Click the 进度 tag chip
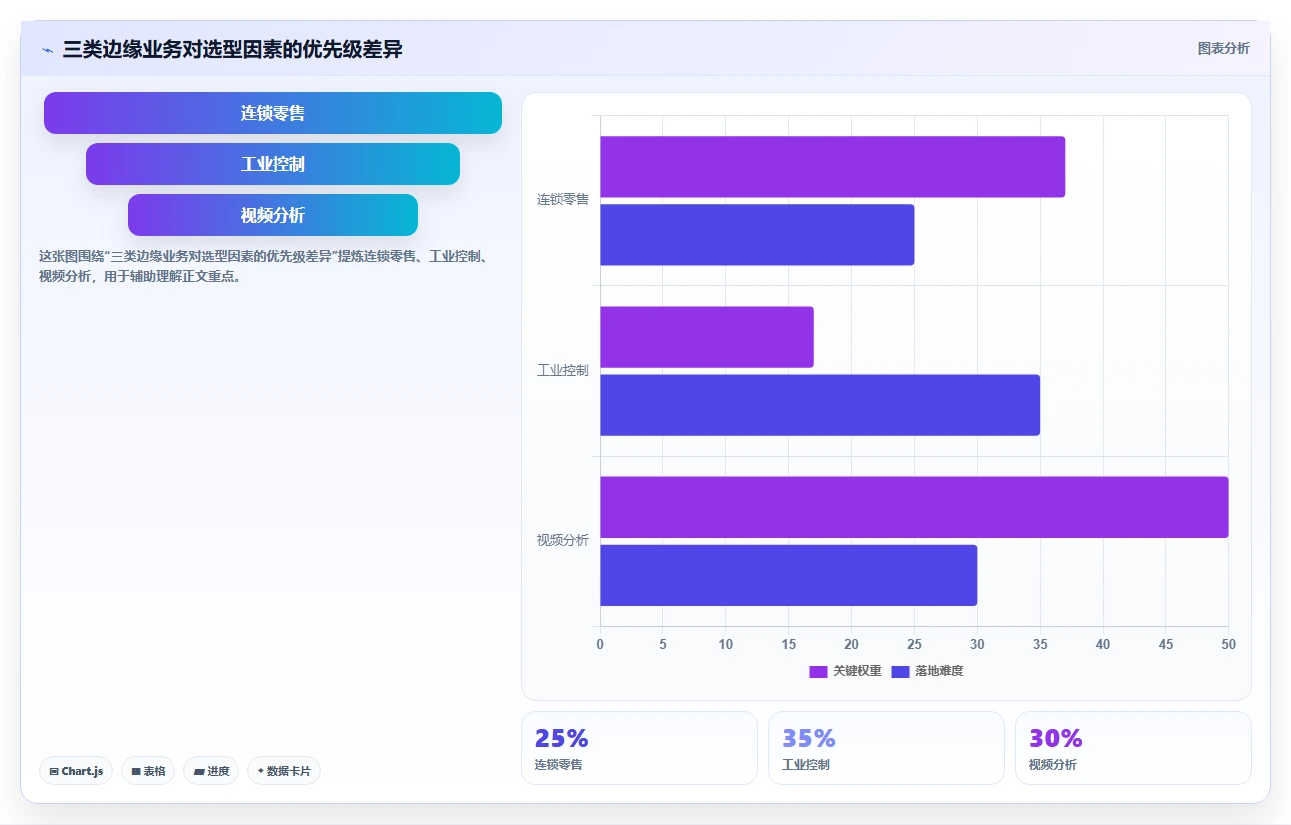This screenshot has height=825, width=1291. pyautogui.click(x=211, y=771)
